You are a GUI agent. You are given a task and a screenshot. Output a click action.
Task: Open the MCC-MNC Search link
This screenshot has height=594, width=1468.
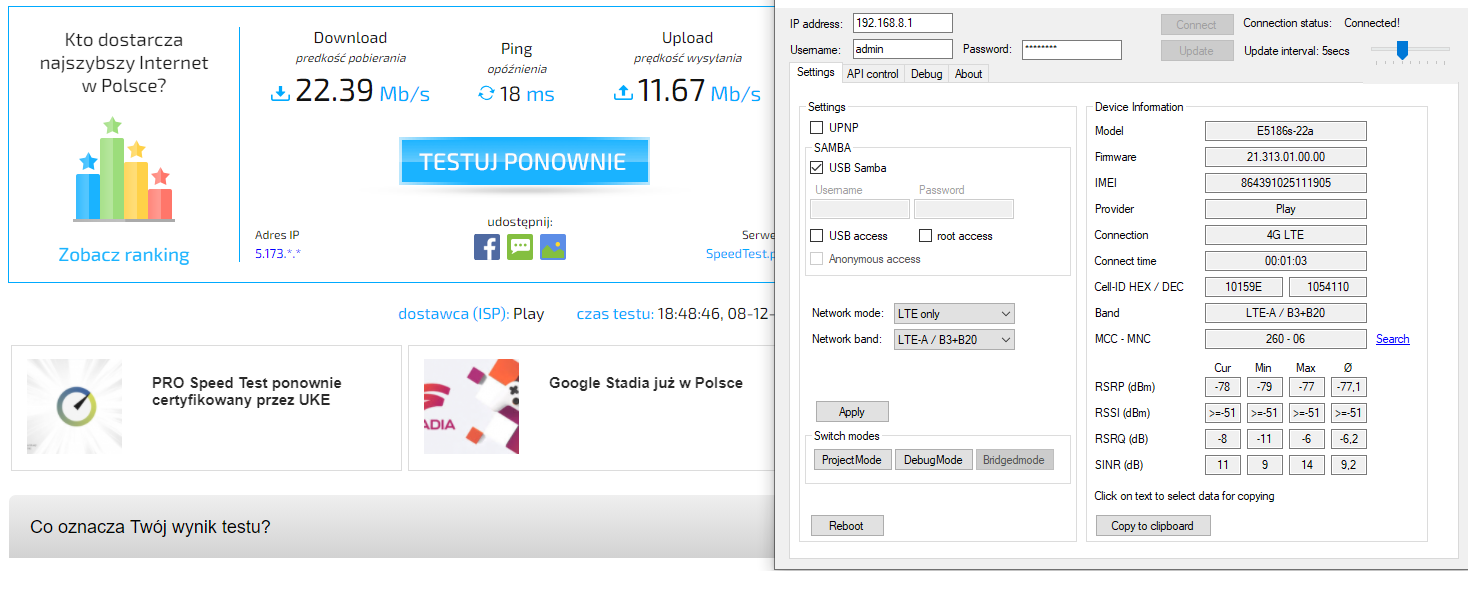click(x=1392, y=339)
